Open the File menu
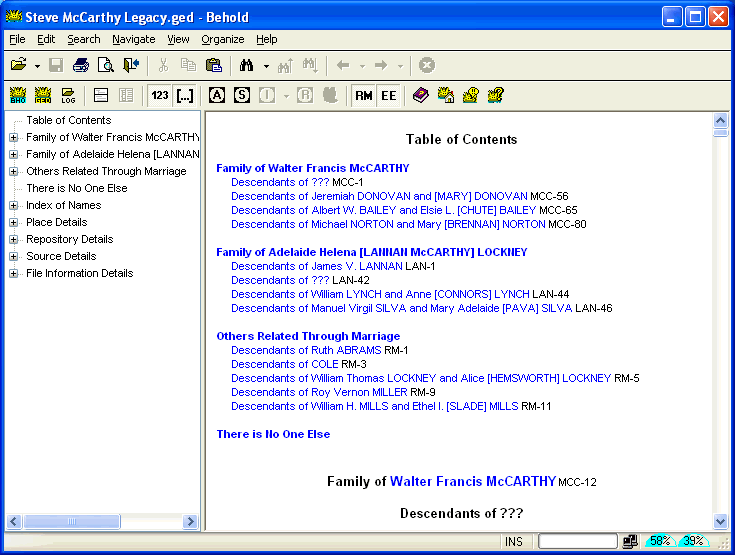This screenshot has width=735, height=555. point(17,39)
